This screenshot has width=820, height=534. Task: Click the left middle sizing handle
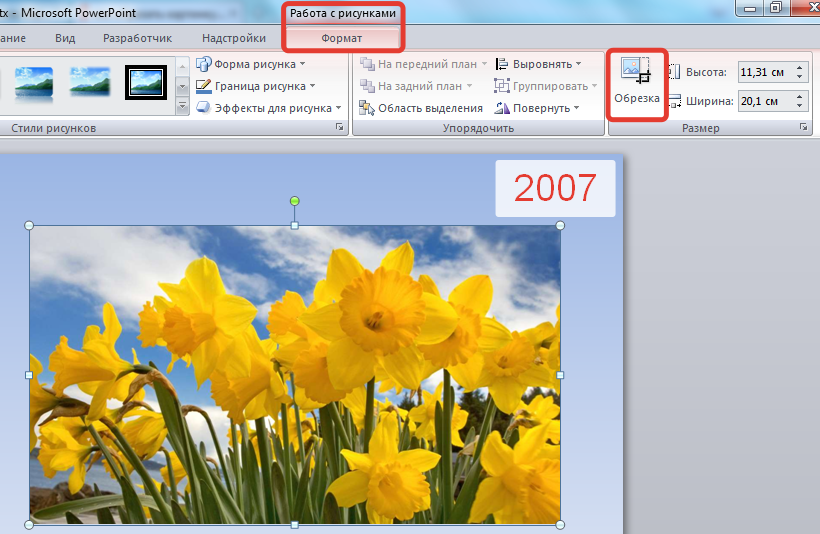point(29,375)
